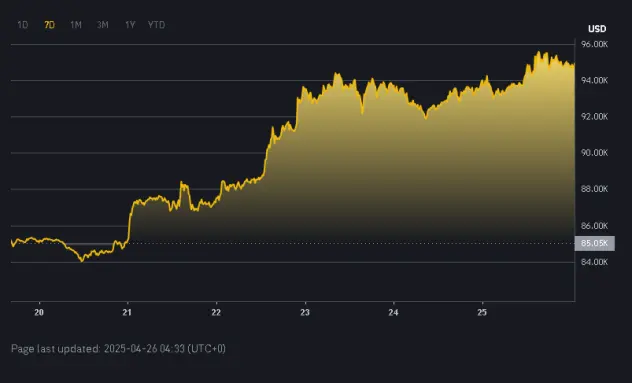
Task: Click date label 24 on x-axis
Action: [393, 312]
